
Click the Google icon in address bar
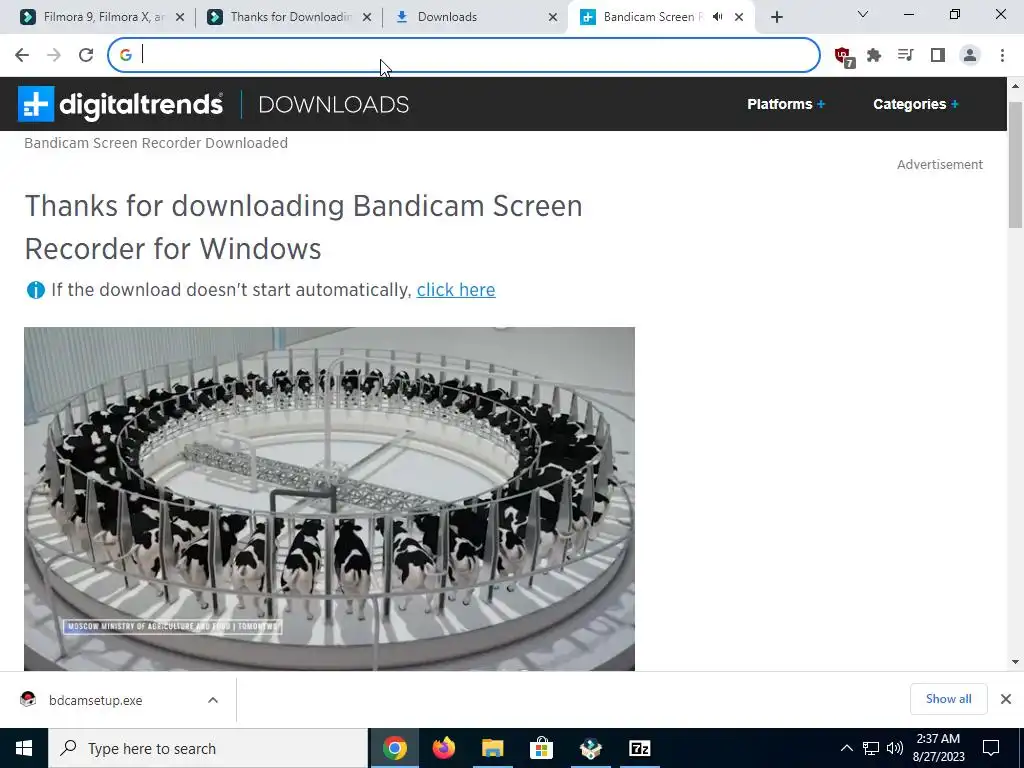click(125, 55)
